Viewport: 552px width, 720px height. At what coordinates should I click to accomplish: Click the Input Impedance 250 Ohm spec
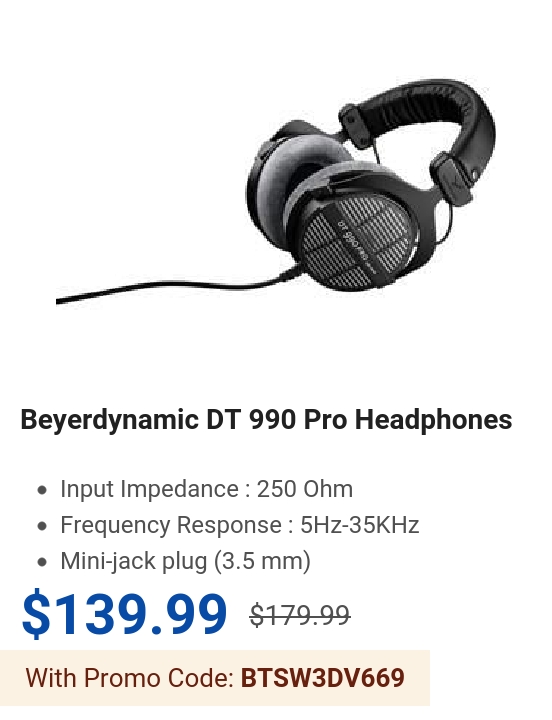207,489
